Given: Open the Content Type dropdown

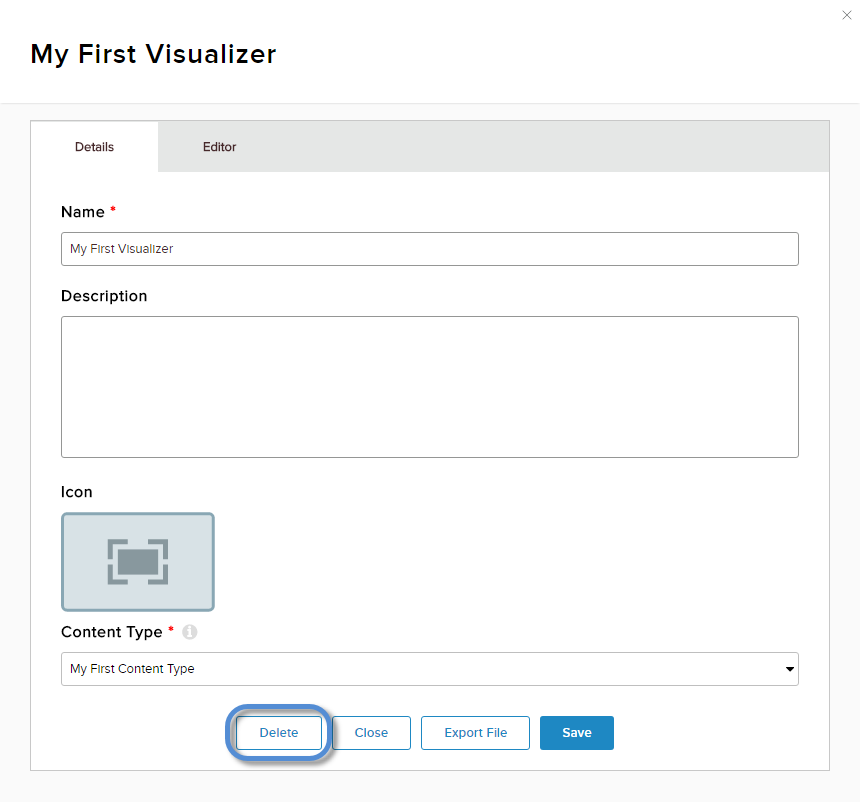Looking at the screenshot, I should (x=429, y=669).
